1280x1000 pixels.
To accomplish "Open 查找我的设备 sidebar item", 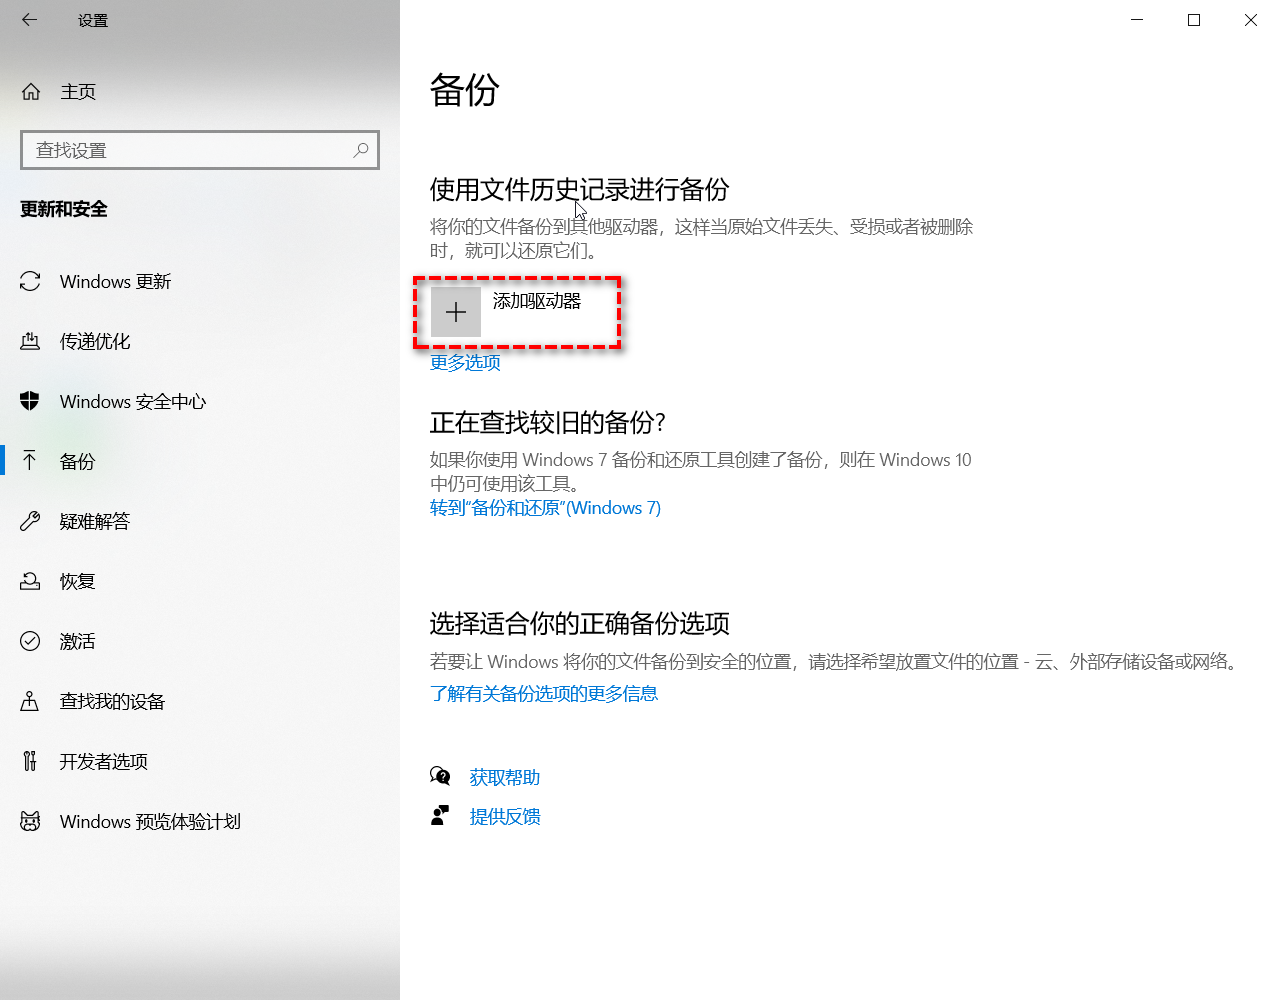I will (x=112, y=702).
